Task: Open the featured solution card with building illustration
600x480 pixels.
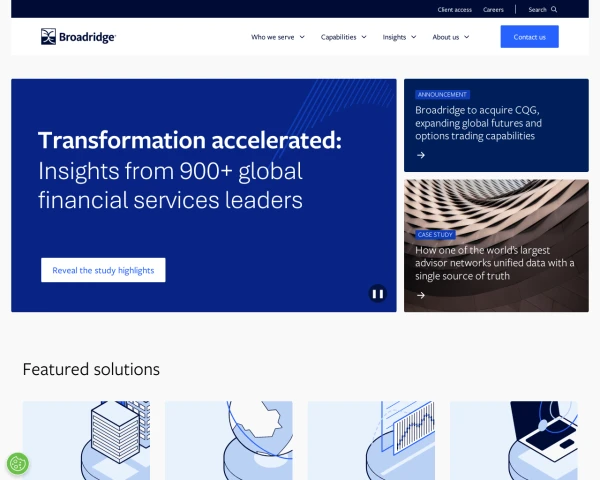Action: coord(86,440)
